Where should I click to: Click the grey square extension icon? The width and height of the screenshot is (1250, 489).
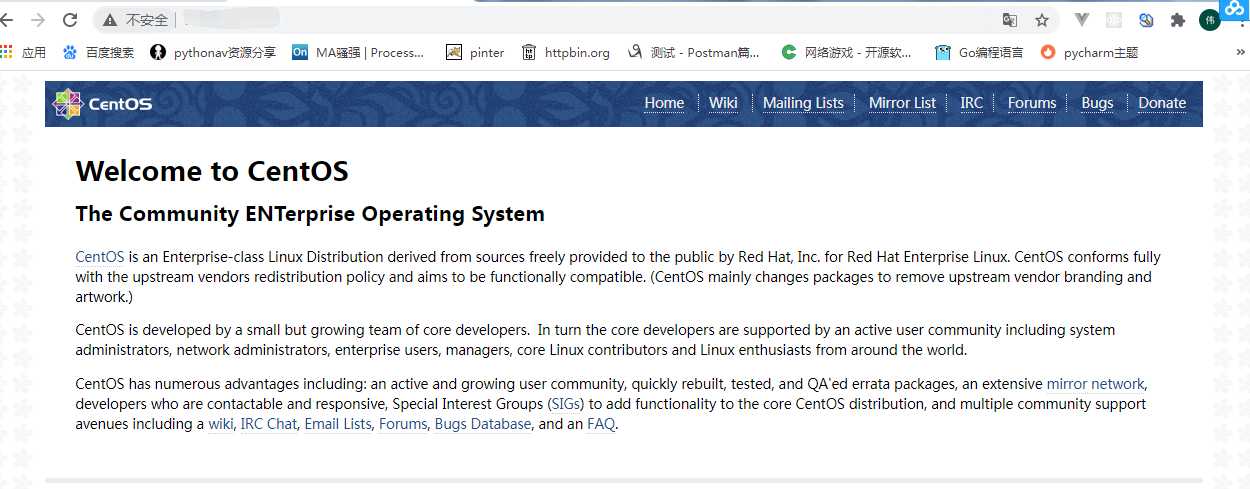[x=1114, y=20]
